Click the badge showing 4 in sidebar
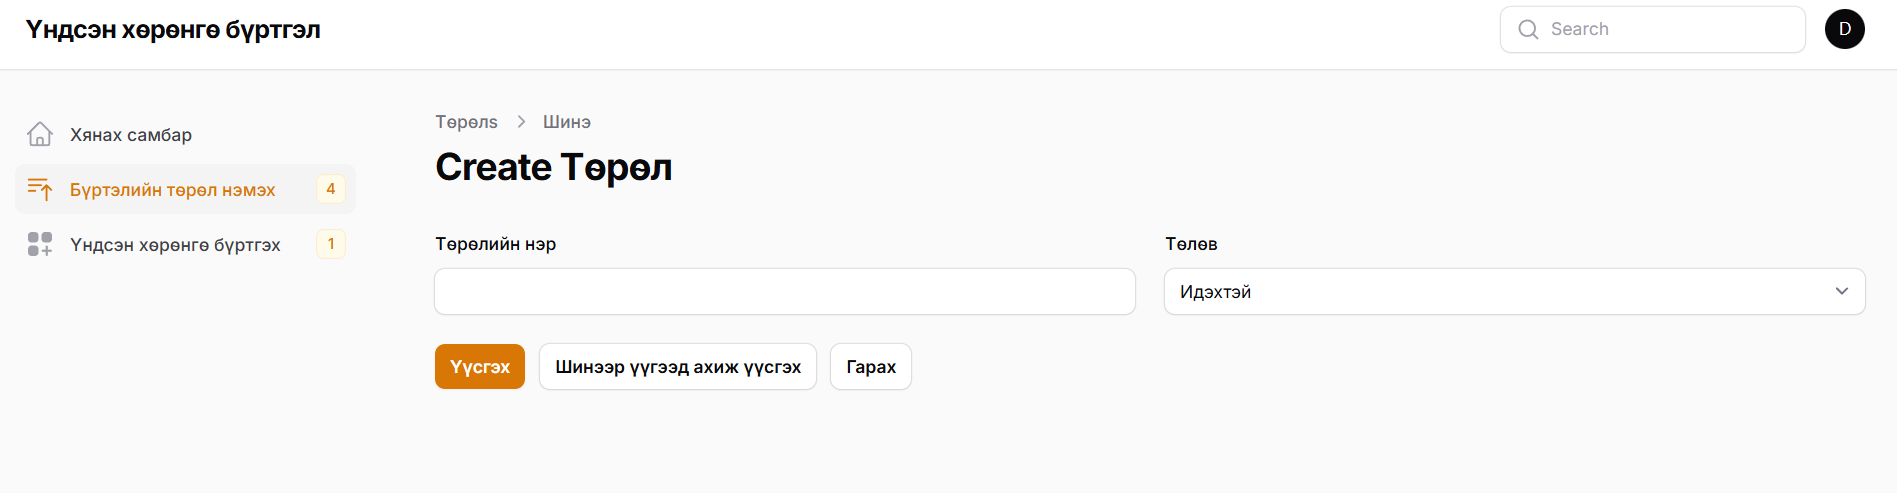The height and width of the screenshot is (493, 1897). 331,189
